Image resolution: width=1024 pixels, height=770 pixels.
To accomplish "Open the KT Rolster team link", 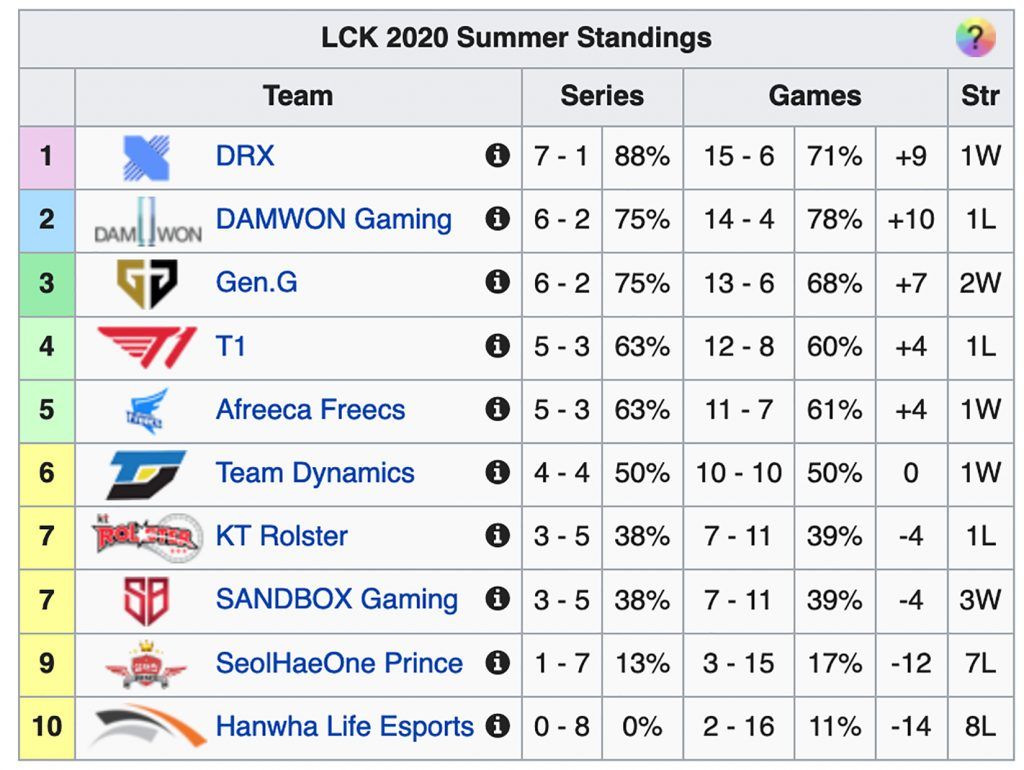I will point(281,536).
